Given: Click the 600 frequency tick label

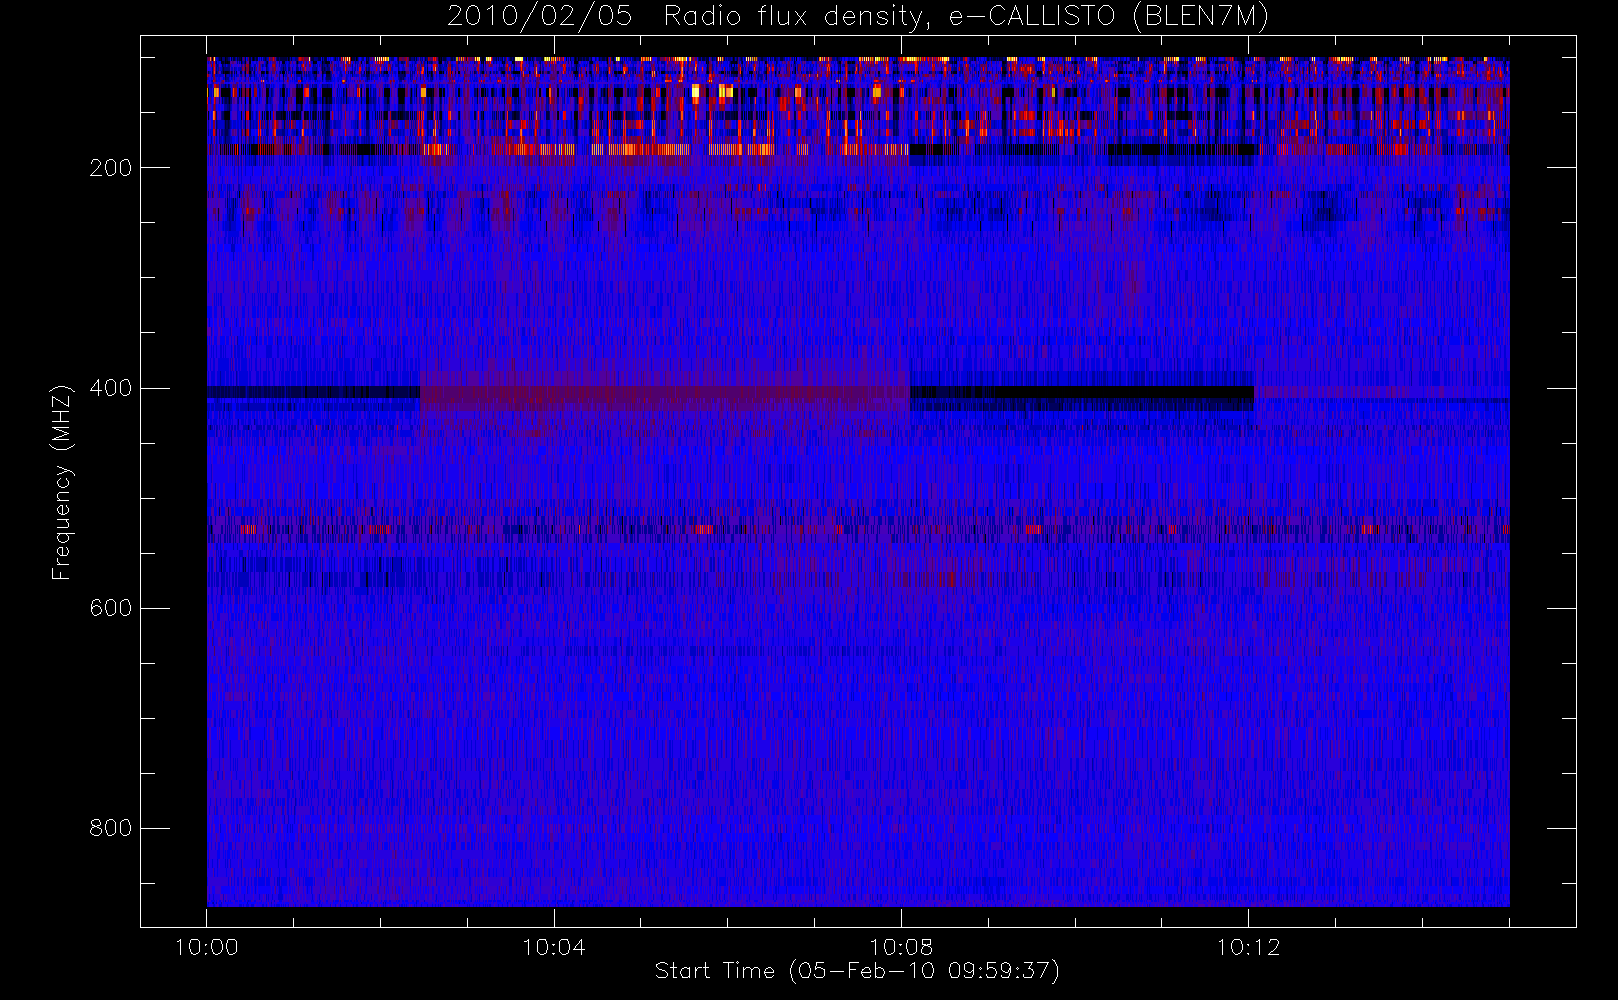Looking at the screenshot, I should tap(110, 608).
